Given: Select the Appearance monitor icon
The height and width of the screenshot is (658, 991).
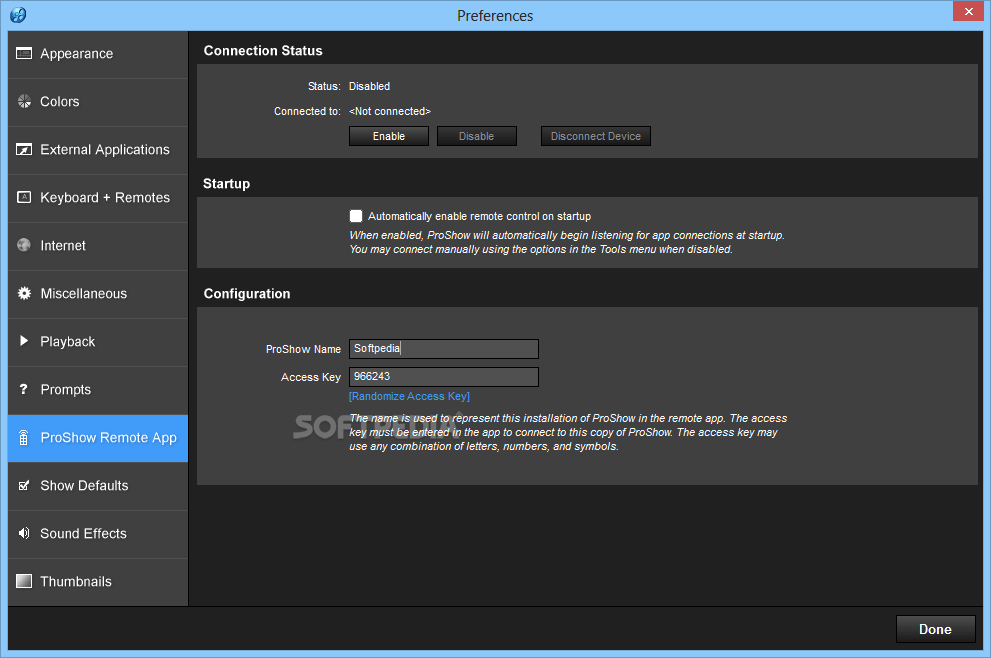Looking at the screenshot, I should coord(24,53).
